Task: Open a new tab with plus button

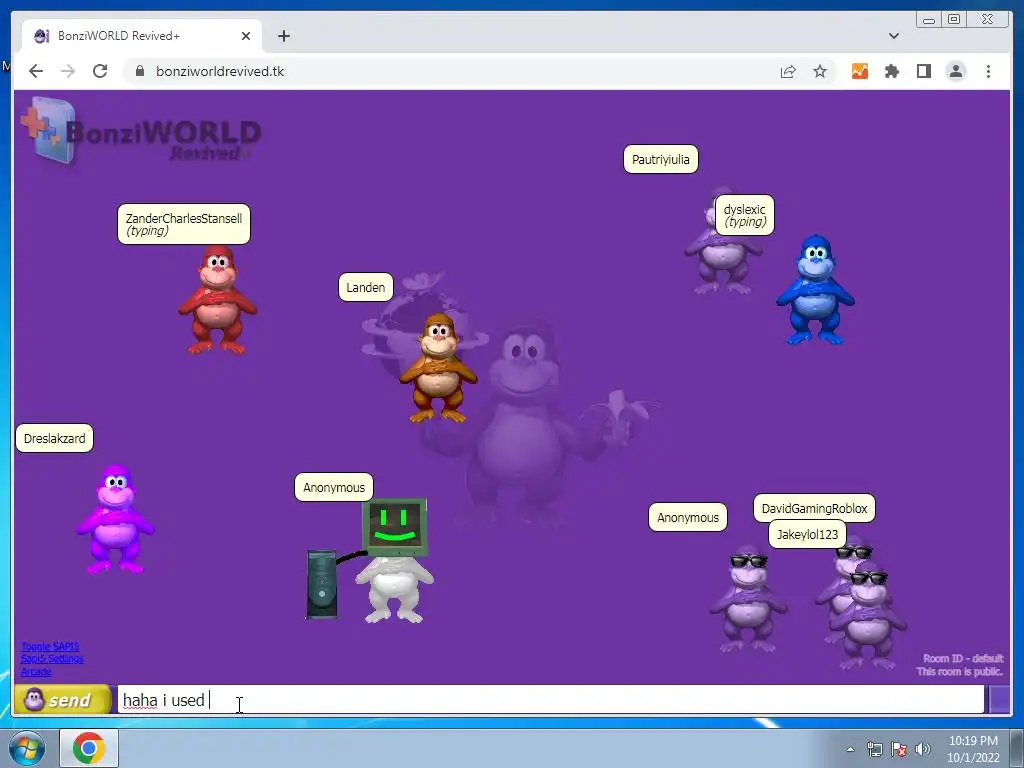Action: point(283,36)
